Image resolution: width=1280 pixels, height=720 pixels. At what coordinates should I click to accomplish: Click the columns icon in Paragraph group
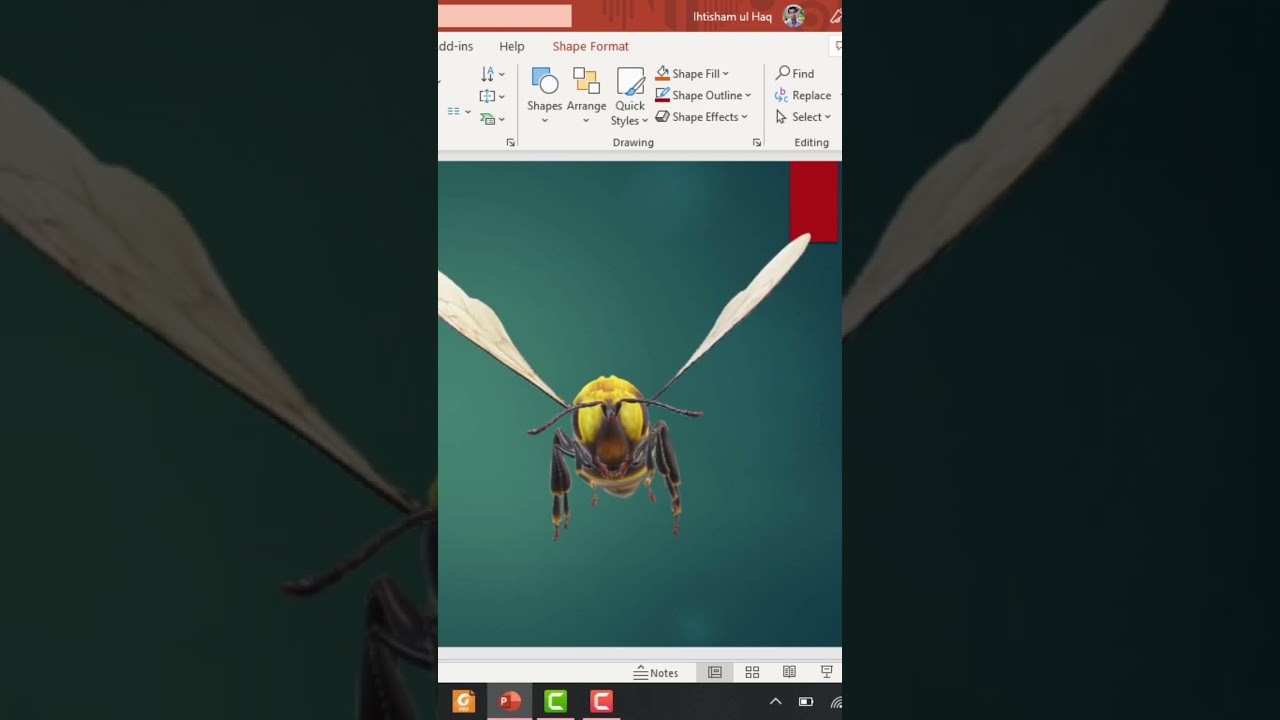(x=454, y=112)
